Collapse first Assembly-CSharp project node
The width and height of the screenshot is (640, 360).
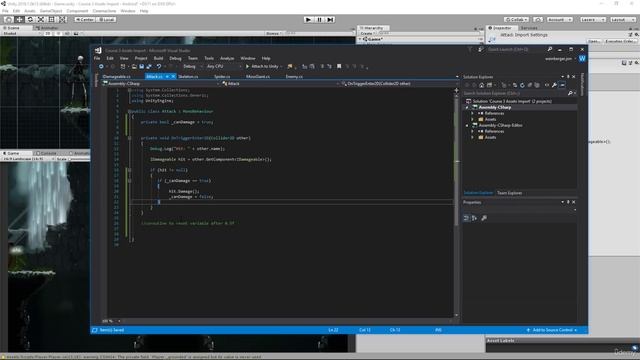coord(467,107)
